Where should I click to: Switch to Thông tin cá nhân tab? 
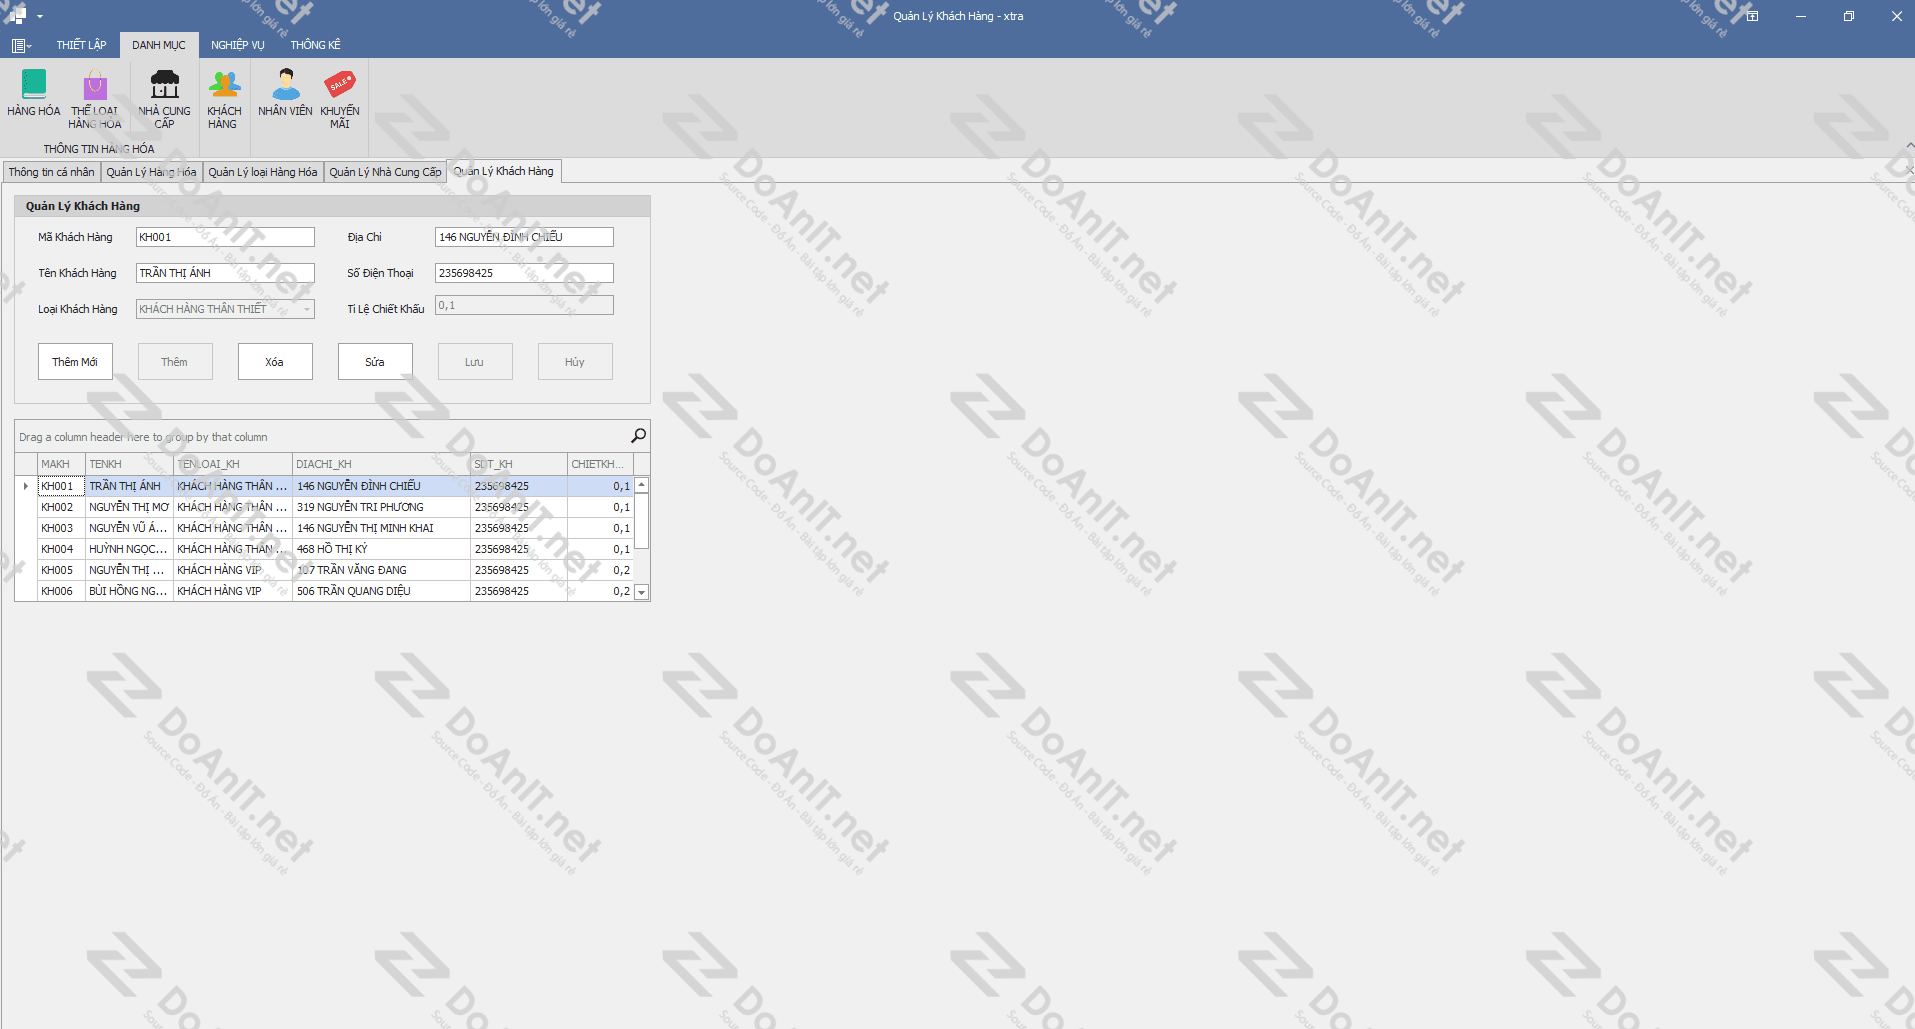tap(52, 172)
